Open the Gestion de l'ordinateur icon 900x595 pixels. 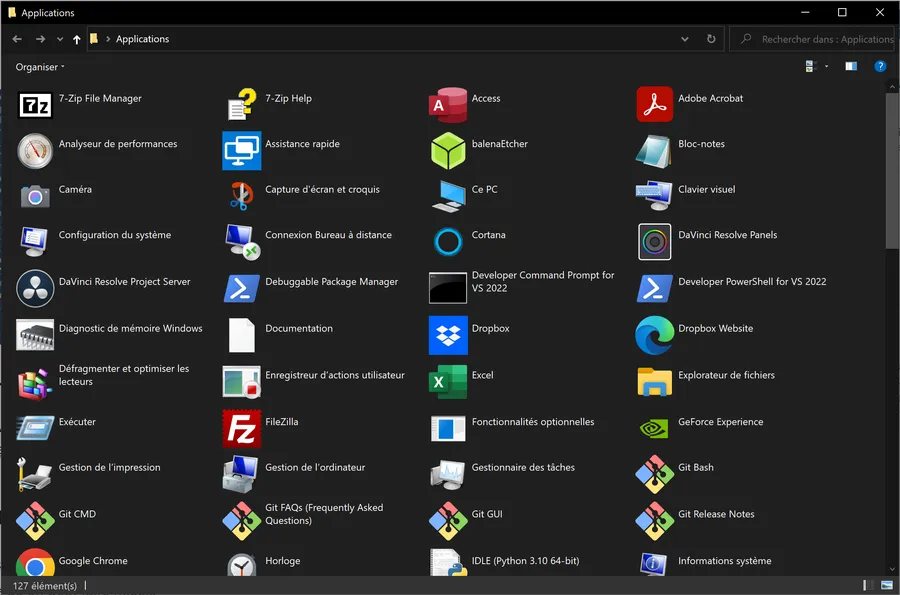pos(242,475)
